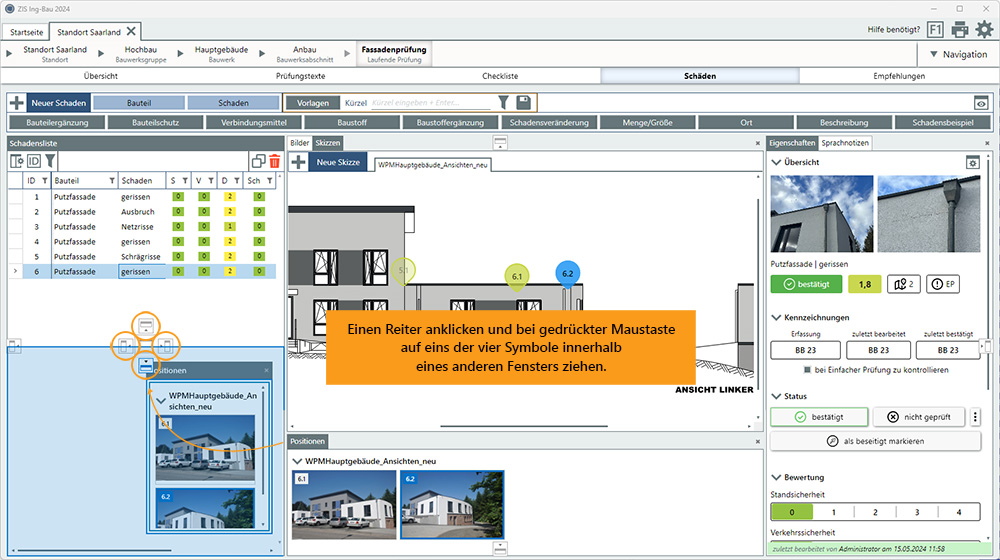The image size is (1000, 560).
Task: Click the printer icon
Action: tap(960, 30)
